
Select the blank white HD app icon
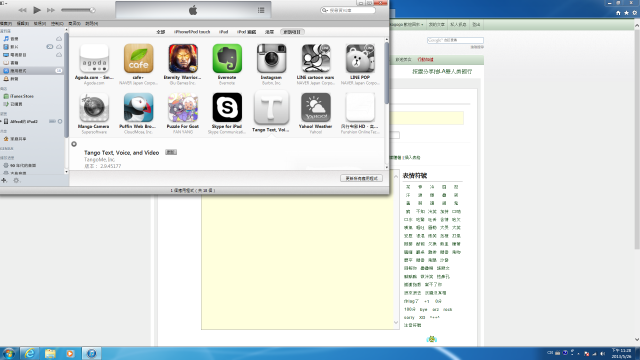tap(360, 108)
